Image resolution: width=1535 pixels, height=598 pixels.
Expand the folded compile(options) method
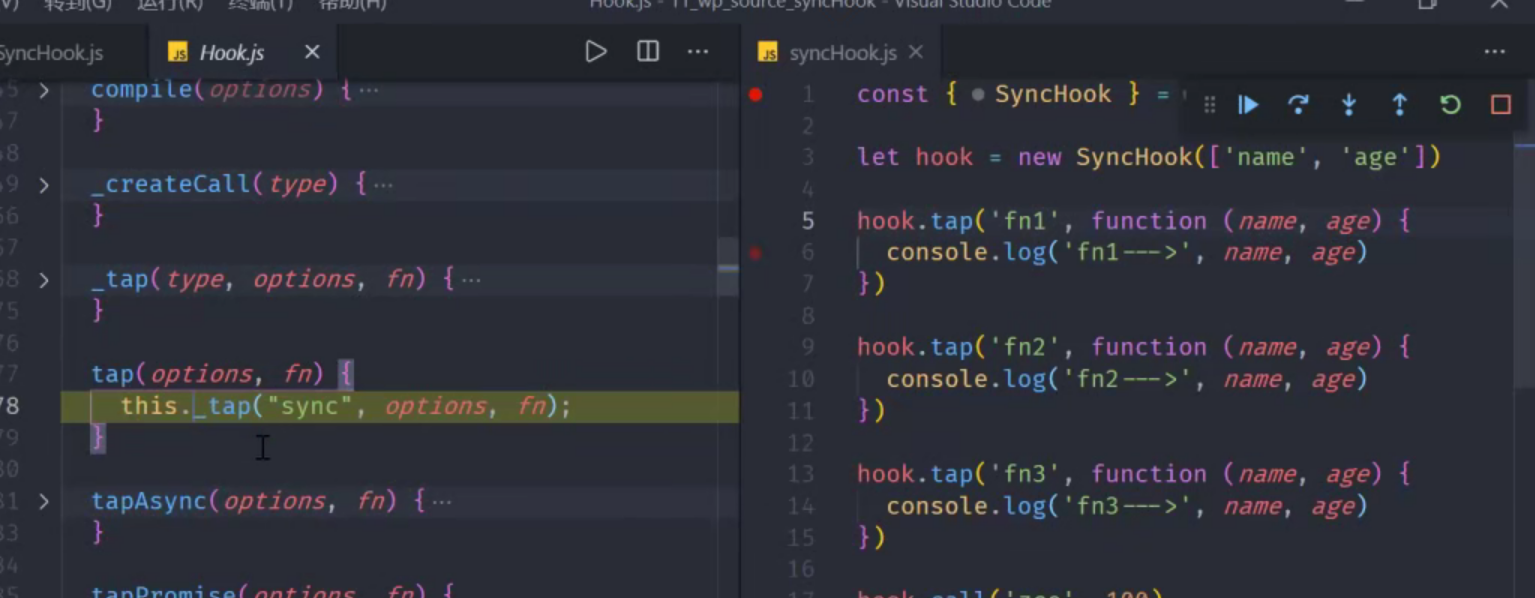pos(44,90)
